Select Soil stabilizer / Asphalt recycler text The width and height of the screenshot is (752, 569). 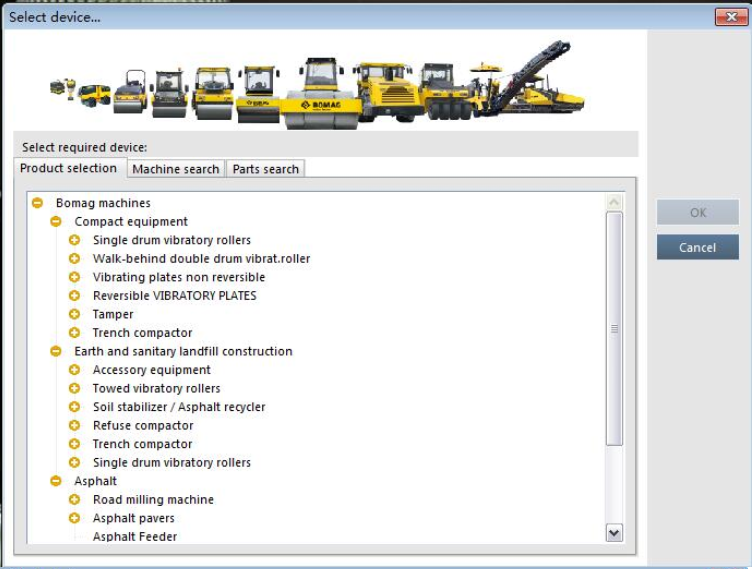click(179, 407)
